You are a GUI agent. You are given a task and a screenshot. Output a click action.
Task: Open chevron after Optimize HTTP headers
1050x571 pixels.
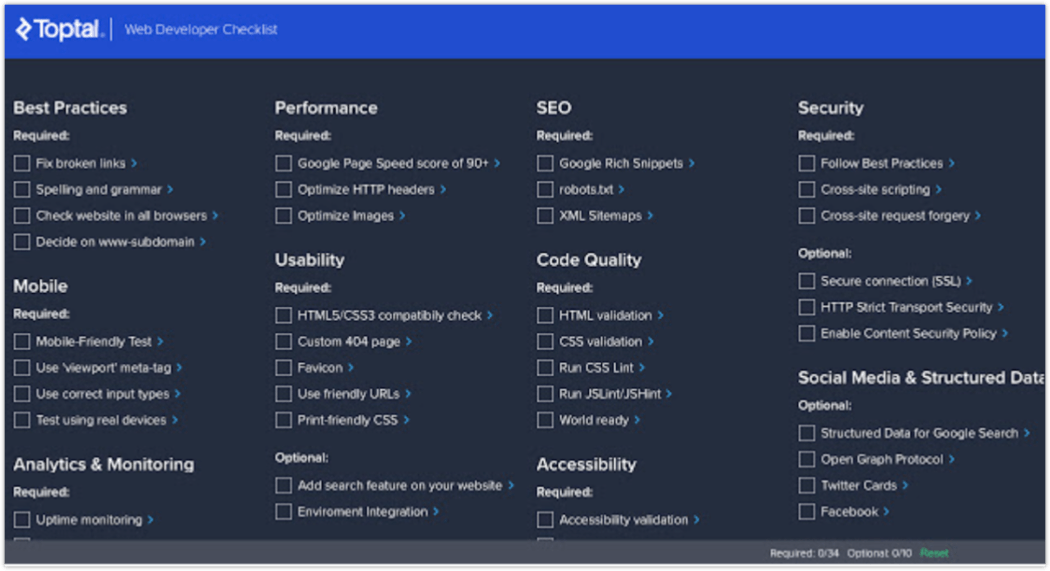click(443, 189)
